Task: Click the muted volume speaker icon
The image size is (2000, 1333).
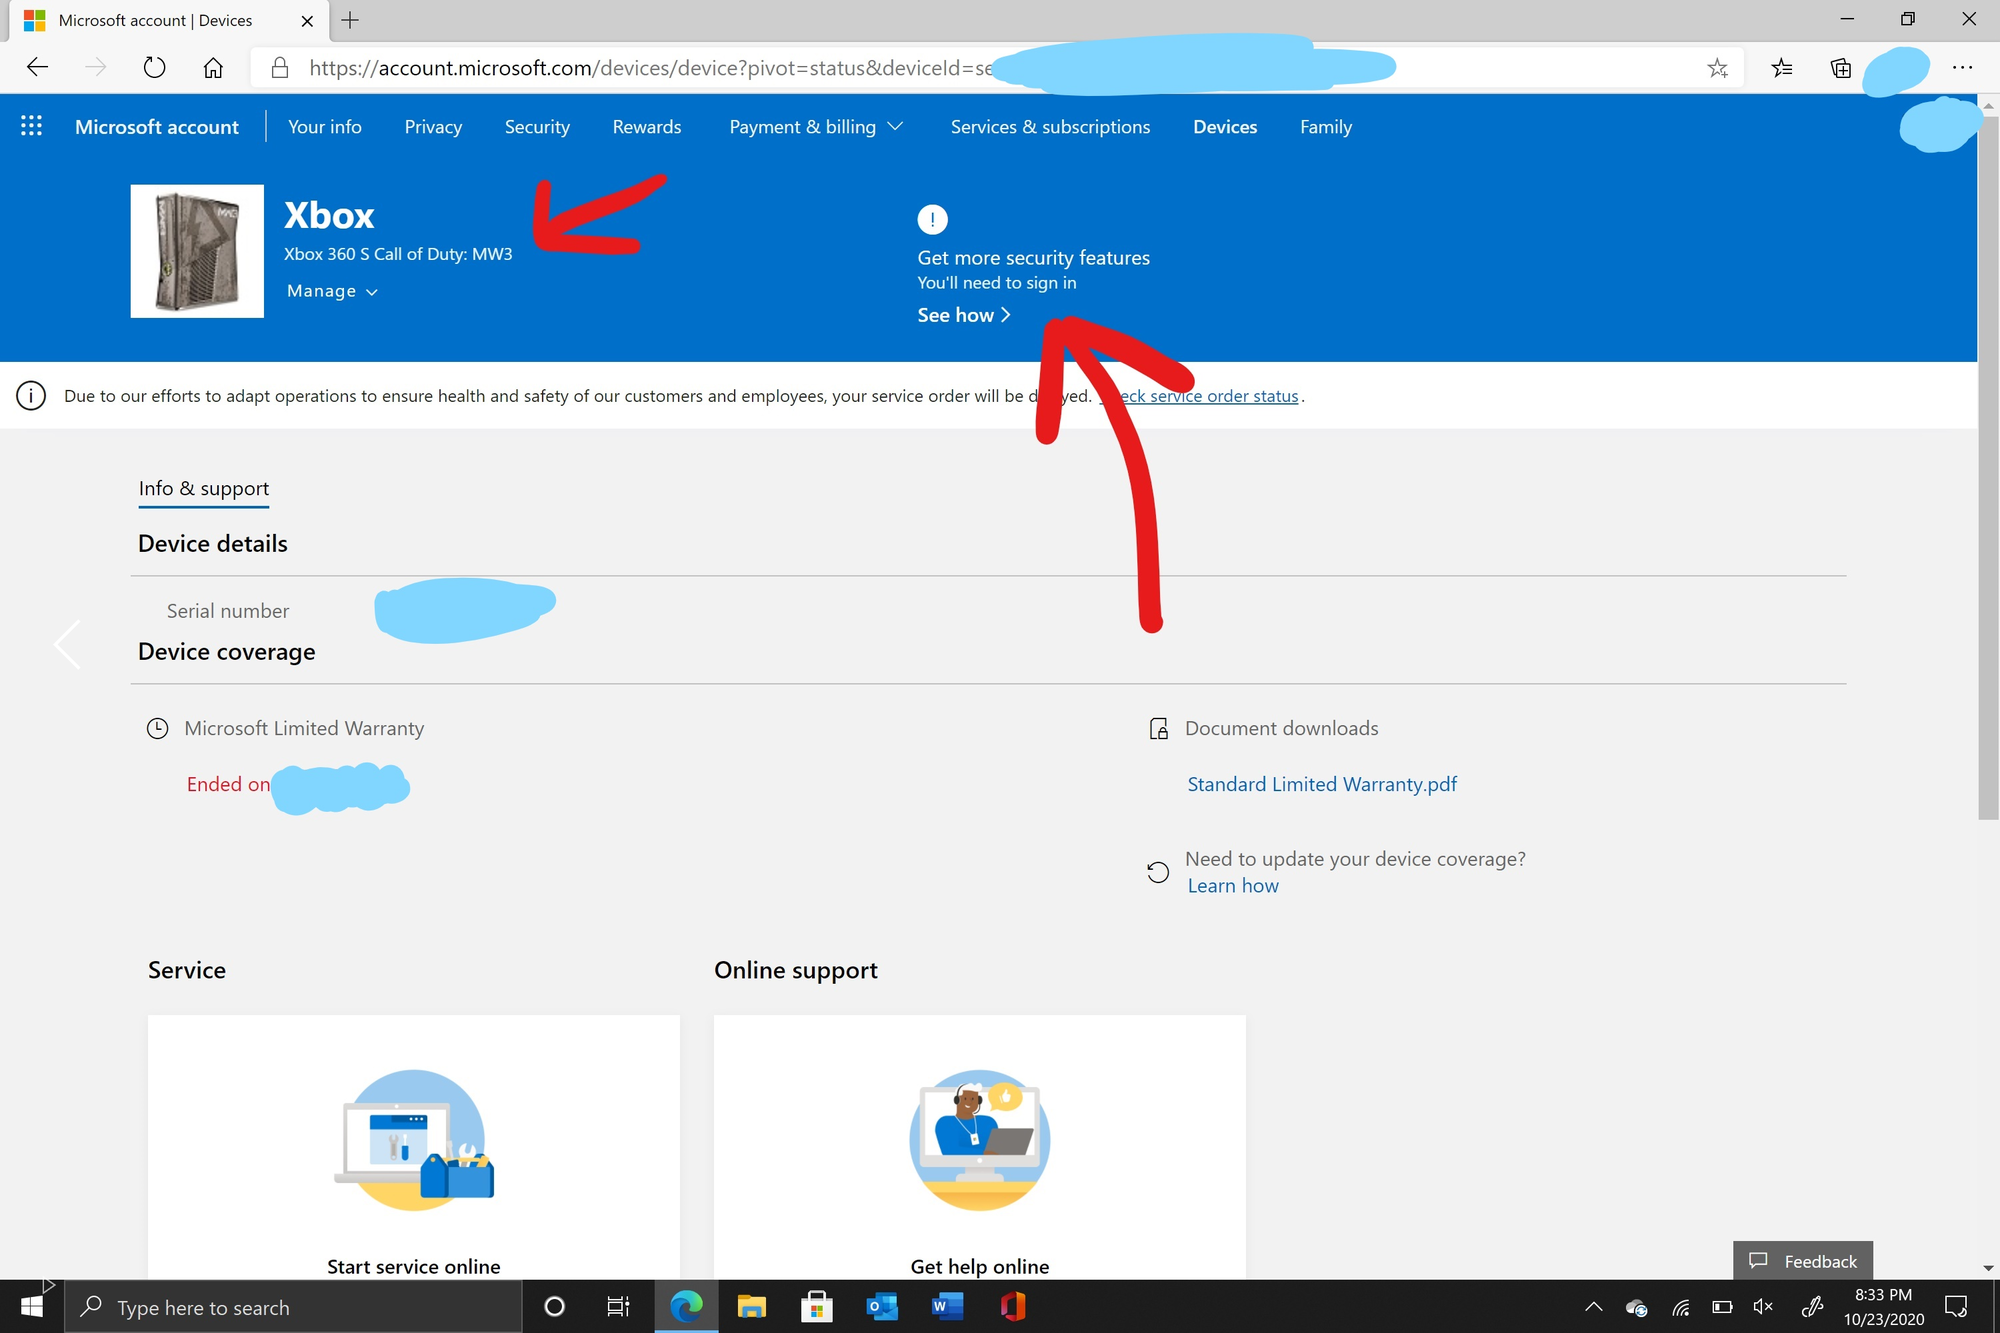Action: [x=1764, y=1307]
